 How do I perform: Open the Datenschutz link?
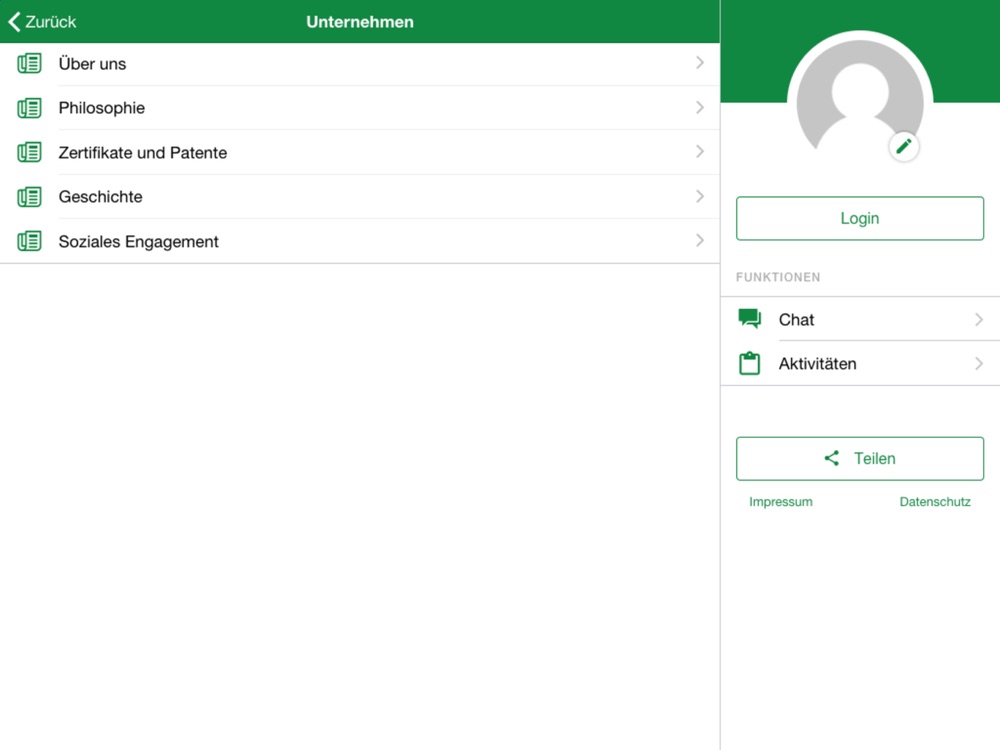935,502
